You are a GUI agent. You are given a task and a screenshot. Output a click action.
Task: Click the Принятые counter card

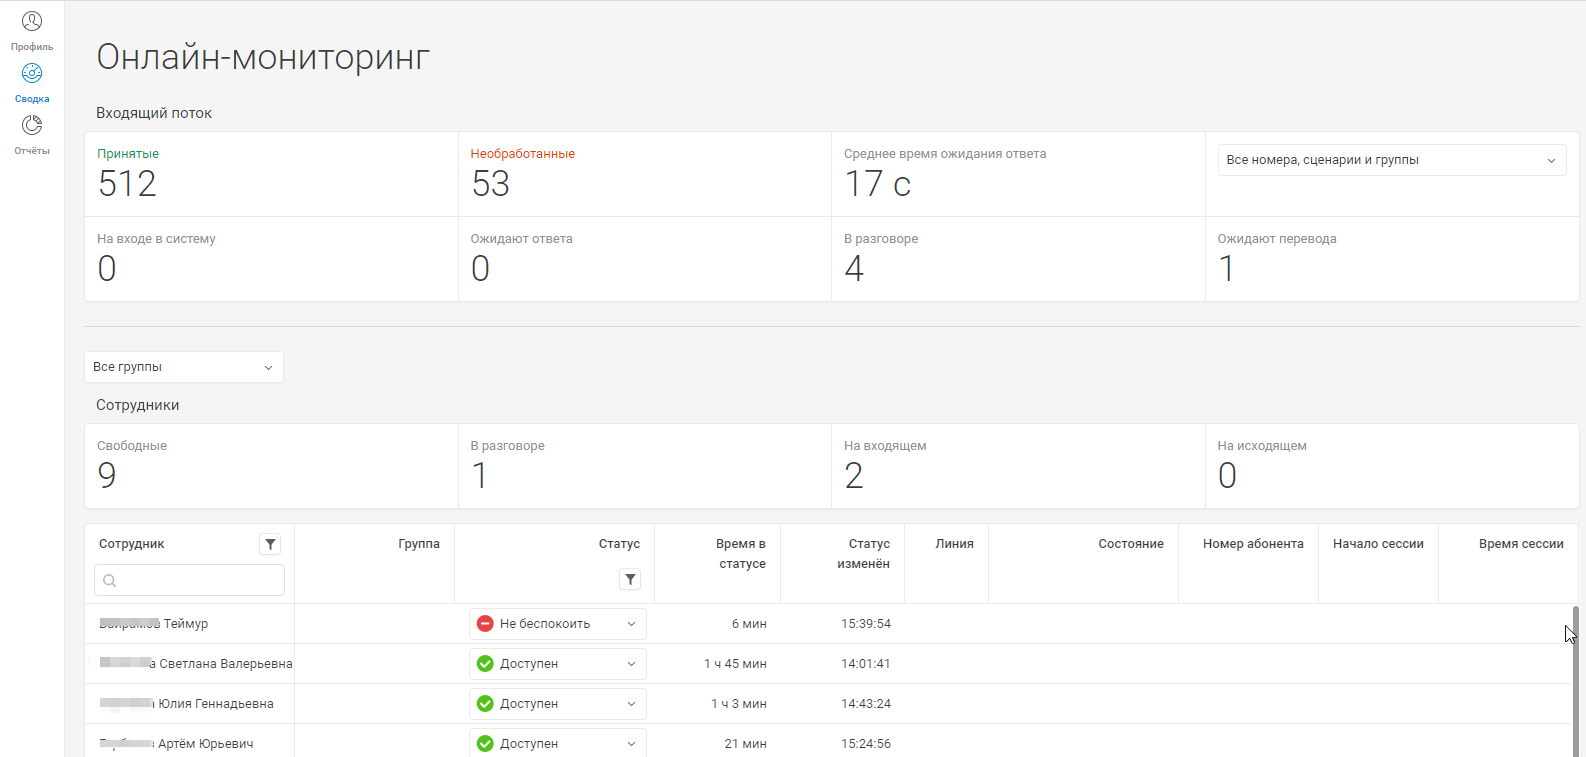(271, 174)
